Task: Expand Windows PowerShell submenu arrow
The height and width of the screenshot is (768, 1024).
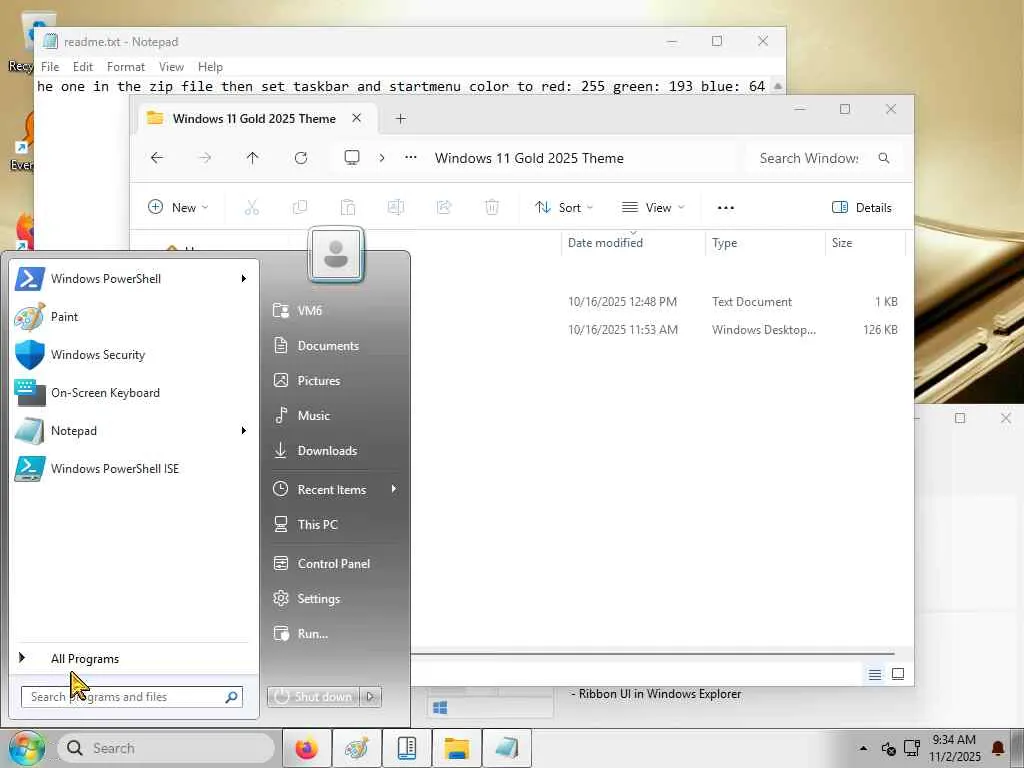Action: click(x=244, y=279)
